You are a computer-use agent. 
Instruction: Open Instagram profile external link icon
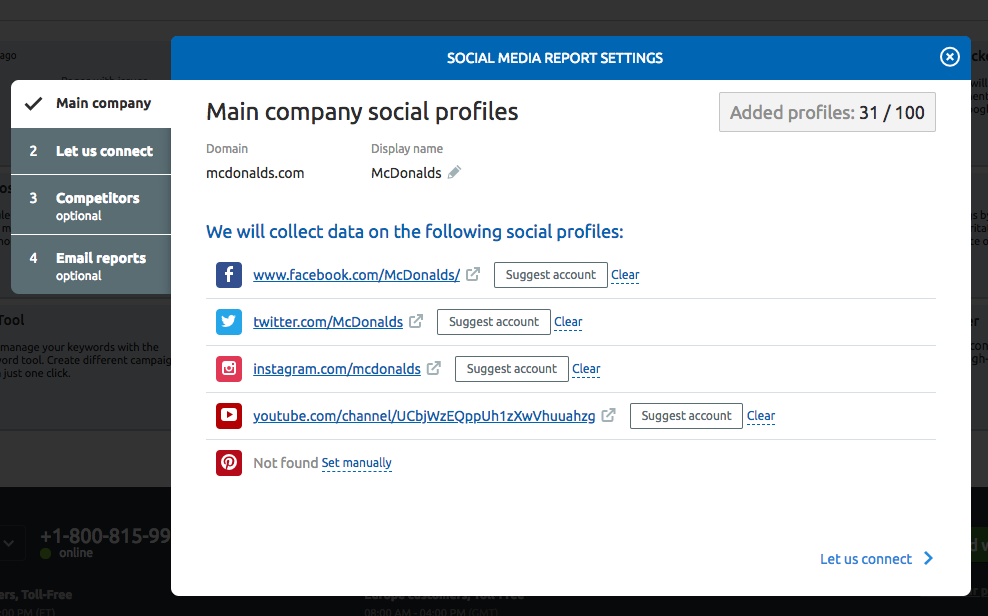pyautogui.click(x=434, y=368)
